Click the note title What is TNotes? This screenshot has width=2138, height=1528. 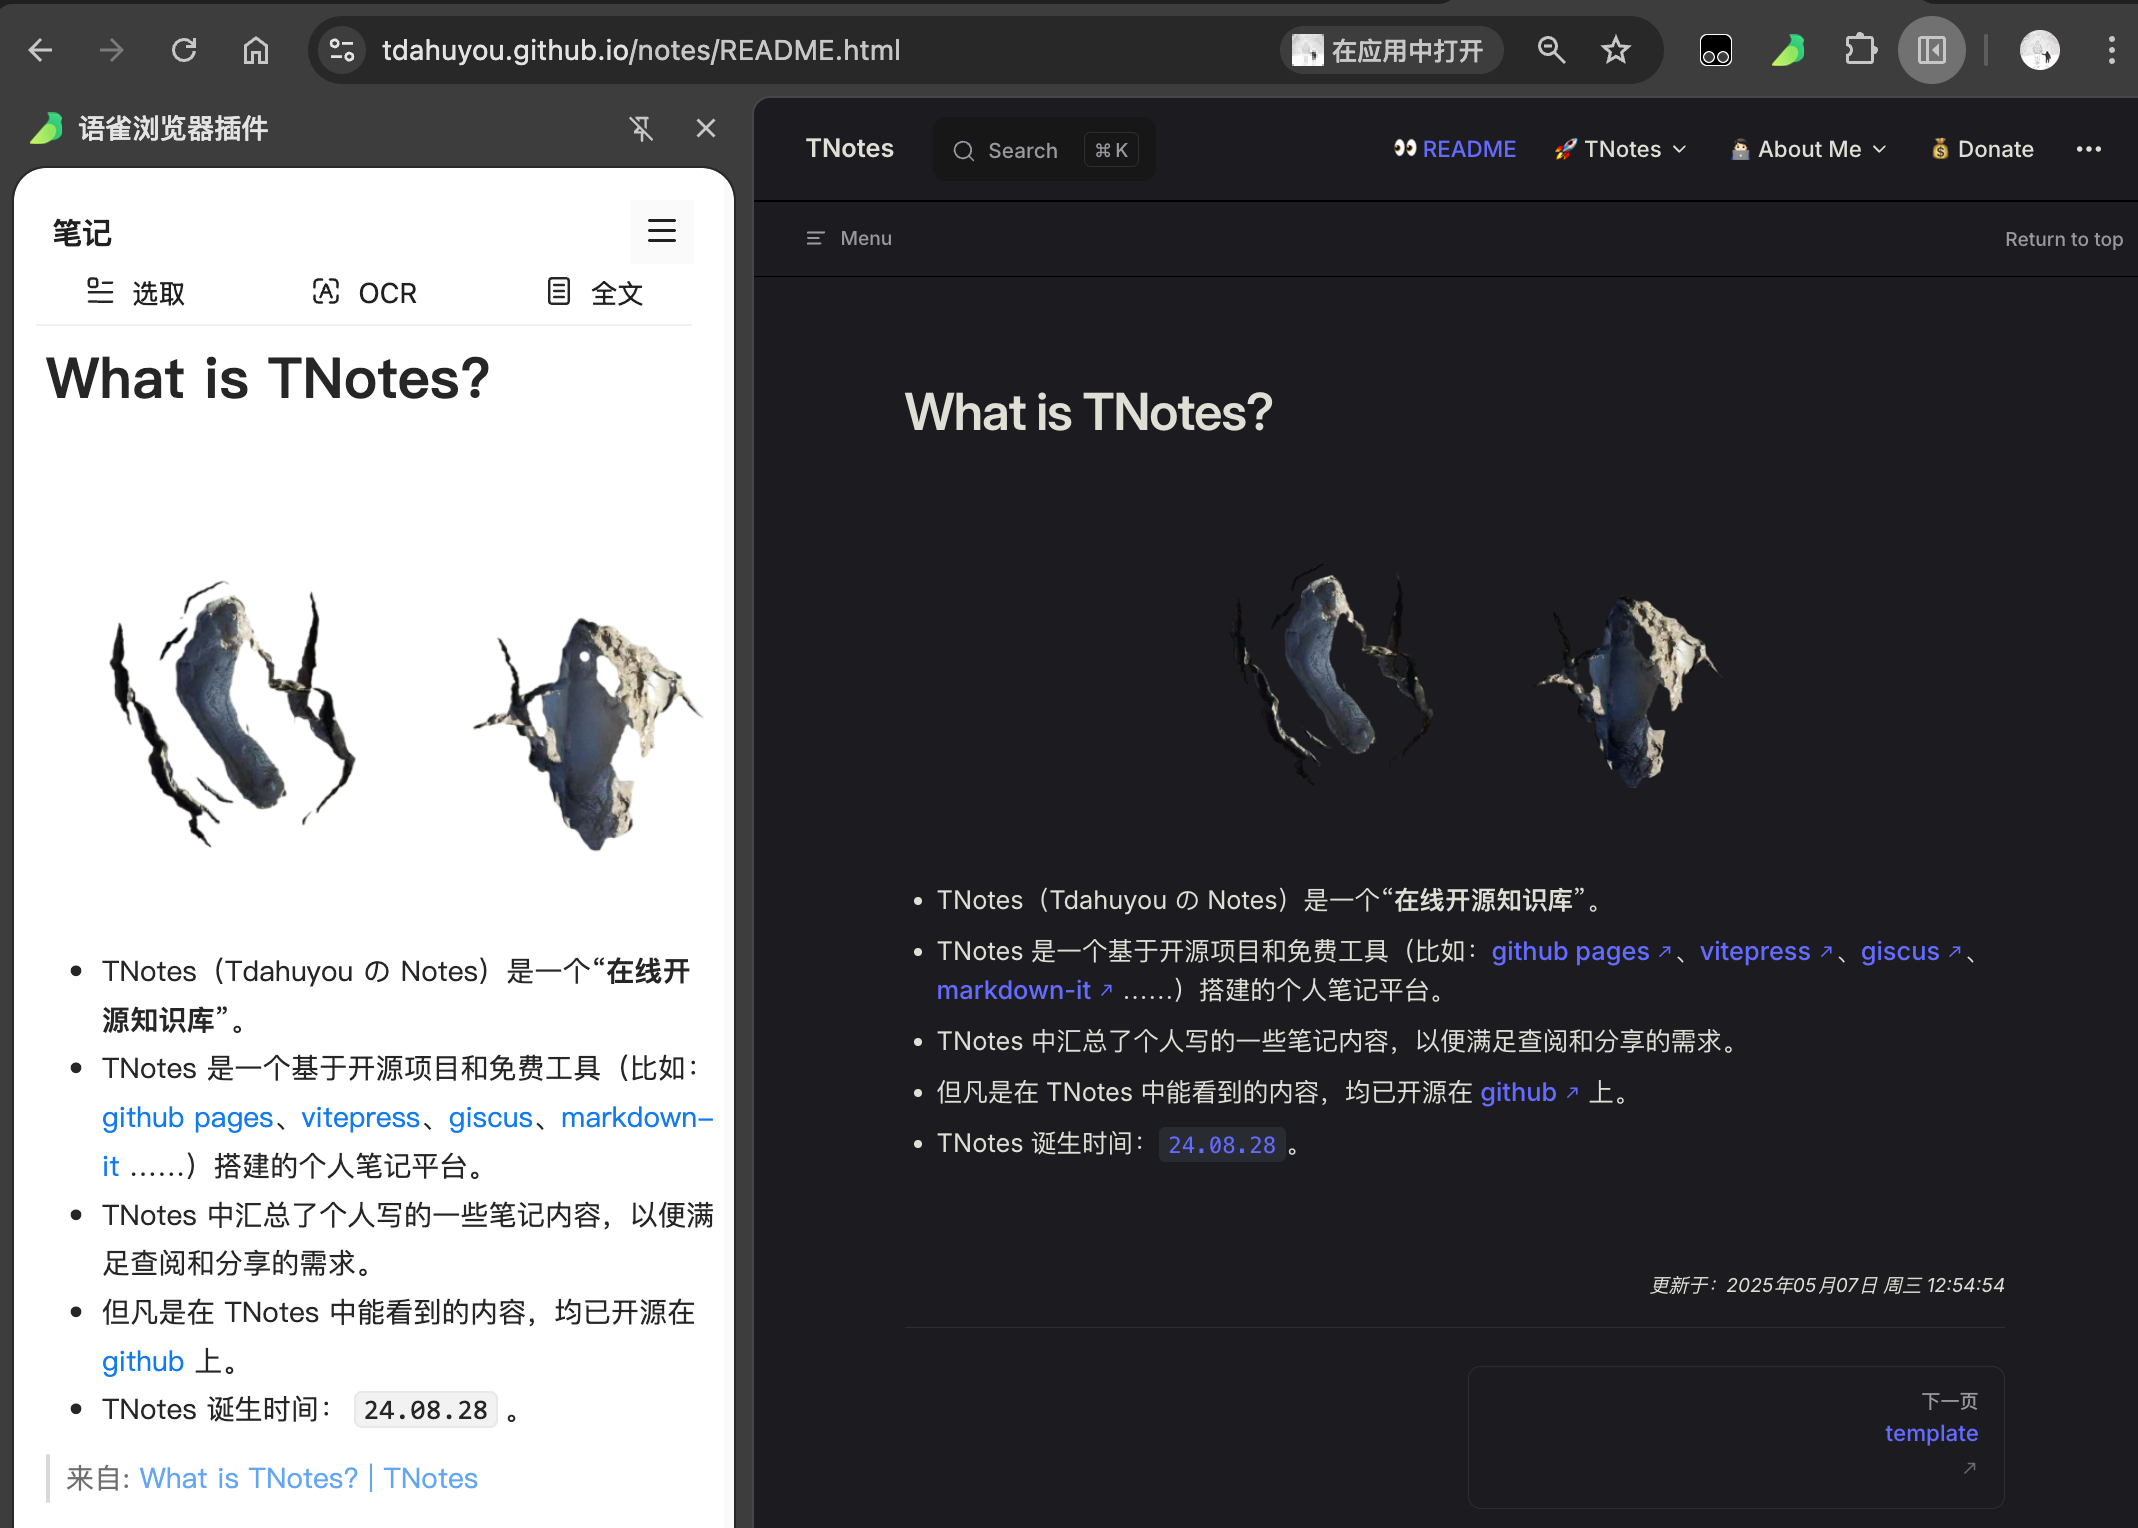pyautogui.click(x=268, y=379)
